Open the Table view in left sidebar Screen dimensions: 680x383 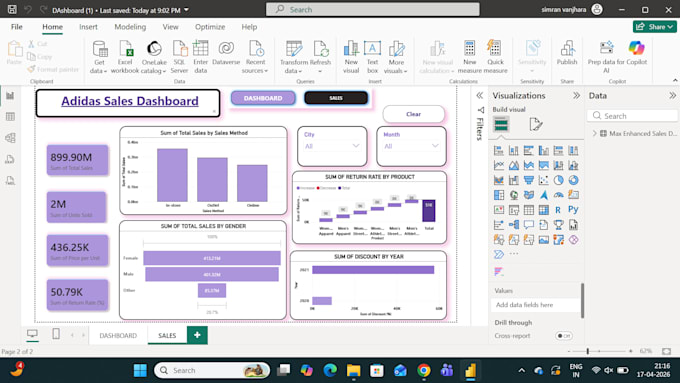click(10, 117)
